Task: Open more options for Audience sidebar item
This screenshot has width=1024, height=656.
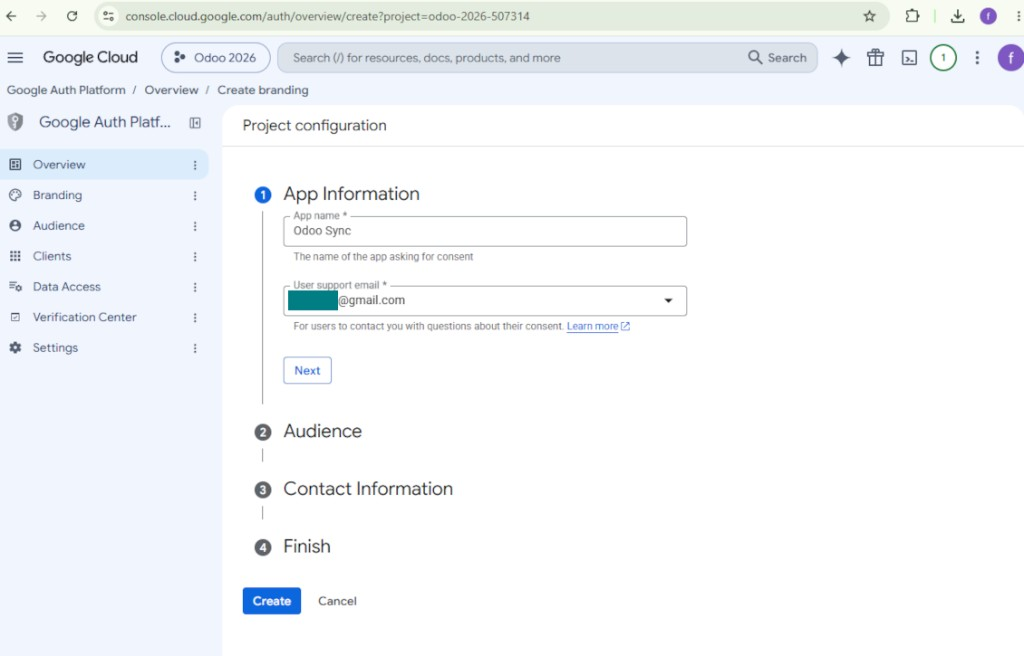Action: click(195, 226)
